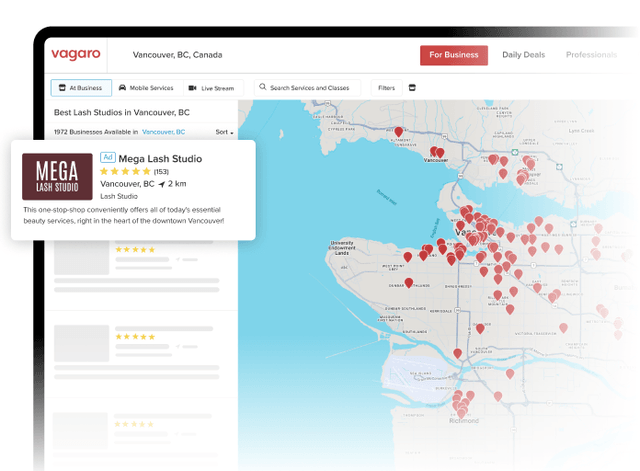Image resolution: width=640 pixels, height=471 pixels.
Task: Open the Filters button
Action: click(x=386, y=88)
